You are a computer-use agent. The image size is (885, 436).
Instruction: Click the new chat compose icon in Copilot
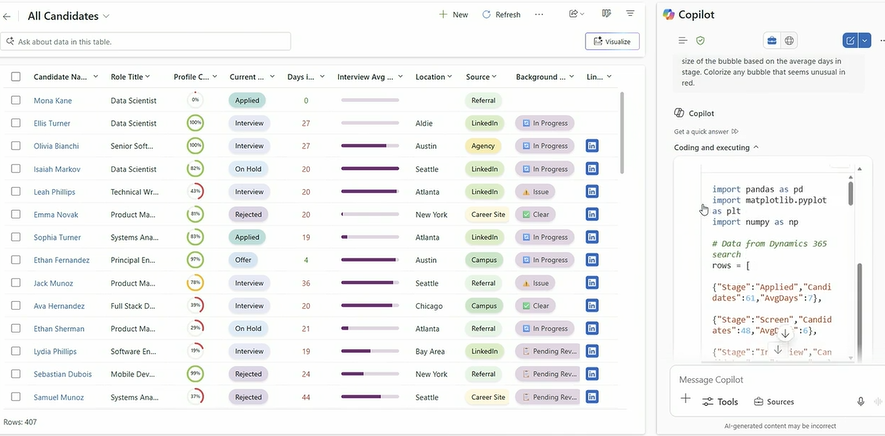850,41
